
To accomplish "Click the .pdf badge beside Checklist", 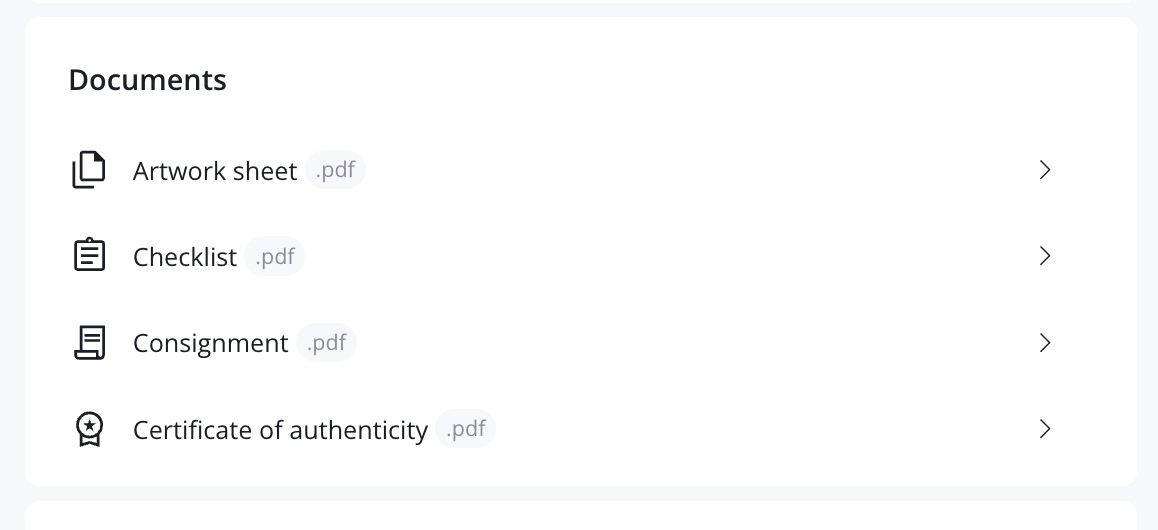I will (x=275, y=256).
